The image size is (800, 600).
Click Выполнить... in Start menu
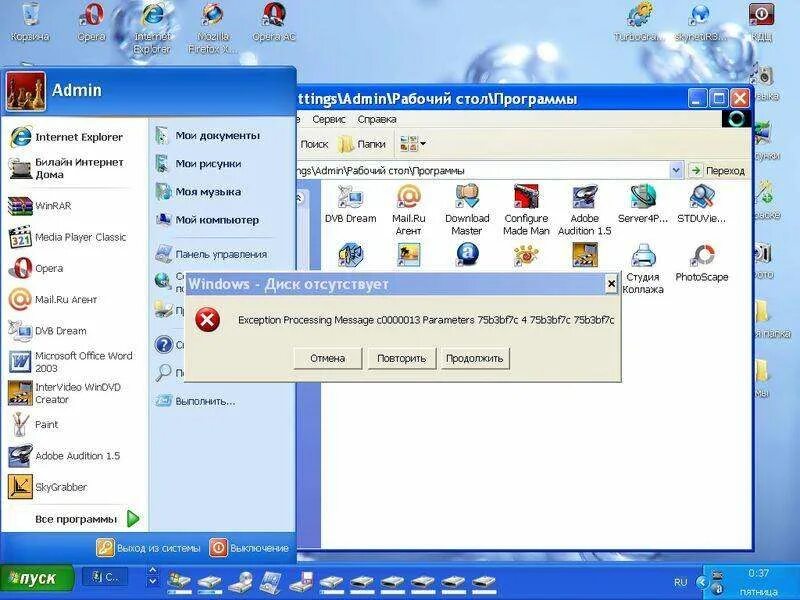[x=195, y=401]
